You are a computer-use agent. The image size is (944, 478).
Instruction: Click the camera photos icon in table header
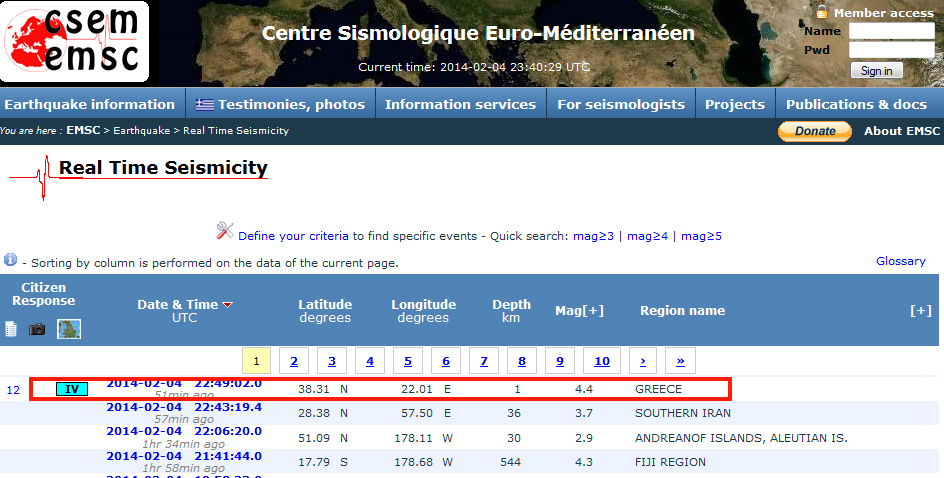37,329
